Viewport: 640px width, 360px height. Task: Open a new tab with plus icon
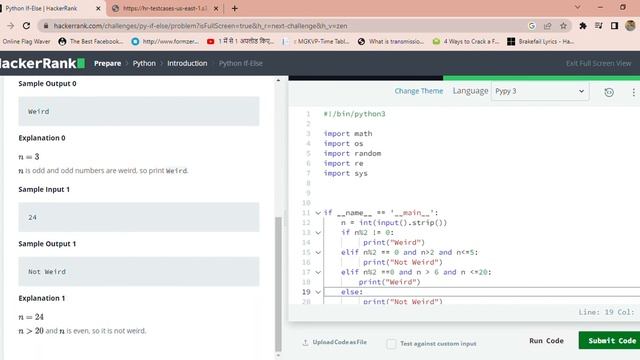click(x=235, y=8)
